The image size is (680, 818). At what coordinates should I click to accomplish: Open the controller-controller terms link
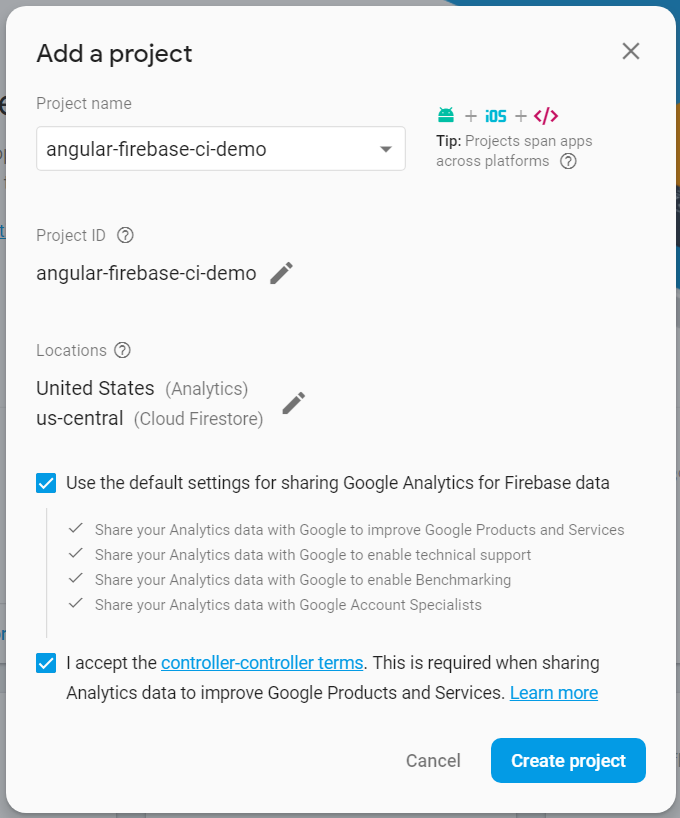click(x=262, y=662)
